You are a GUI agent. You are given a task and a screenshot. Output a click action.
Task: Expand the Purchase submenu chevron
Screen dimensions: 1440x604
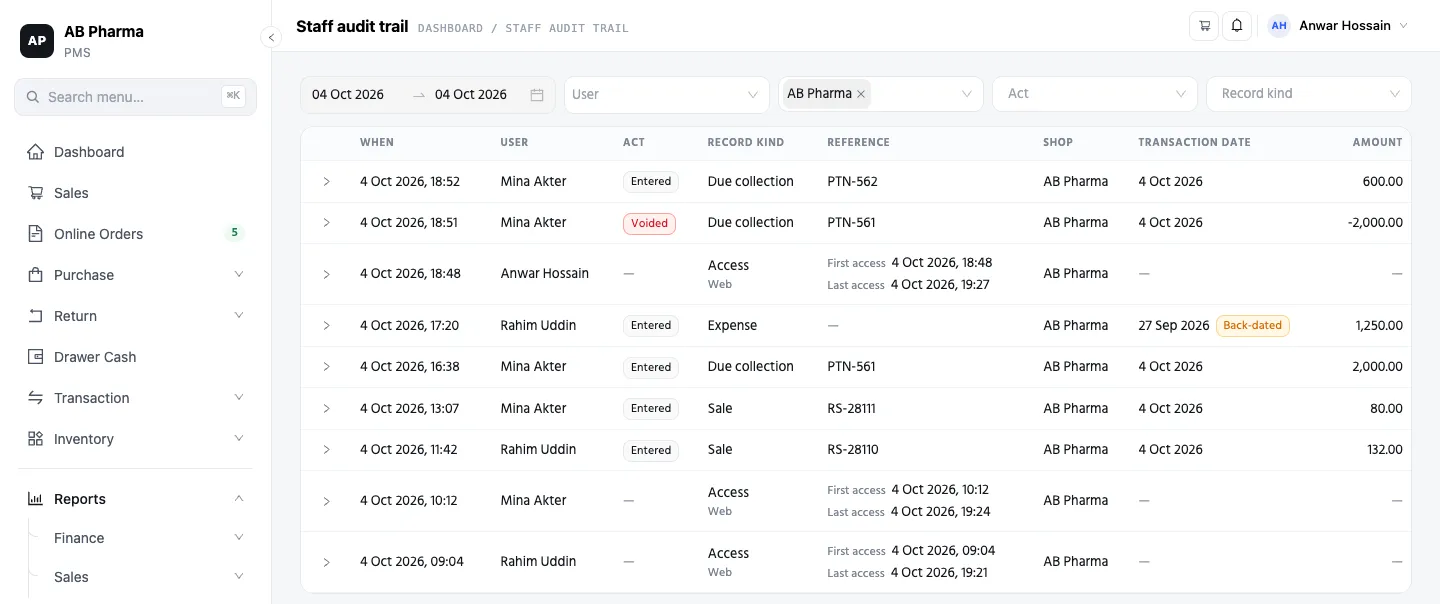click(239, 274)
